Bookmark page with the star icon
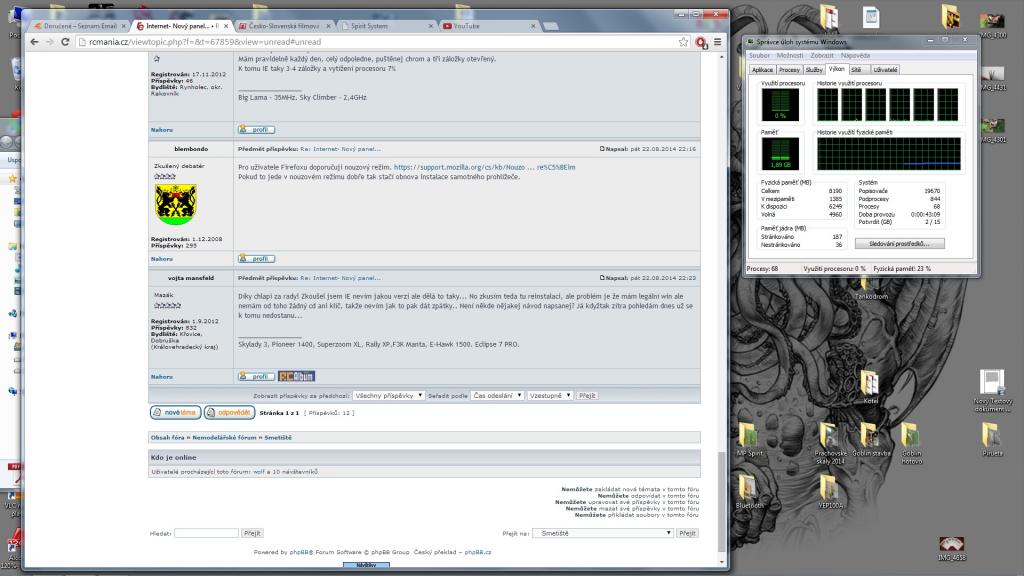Screen dimensions: 1024x576 tap(684, 42)
